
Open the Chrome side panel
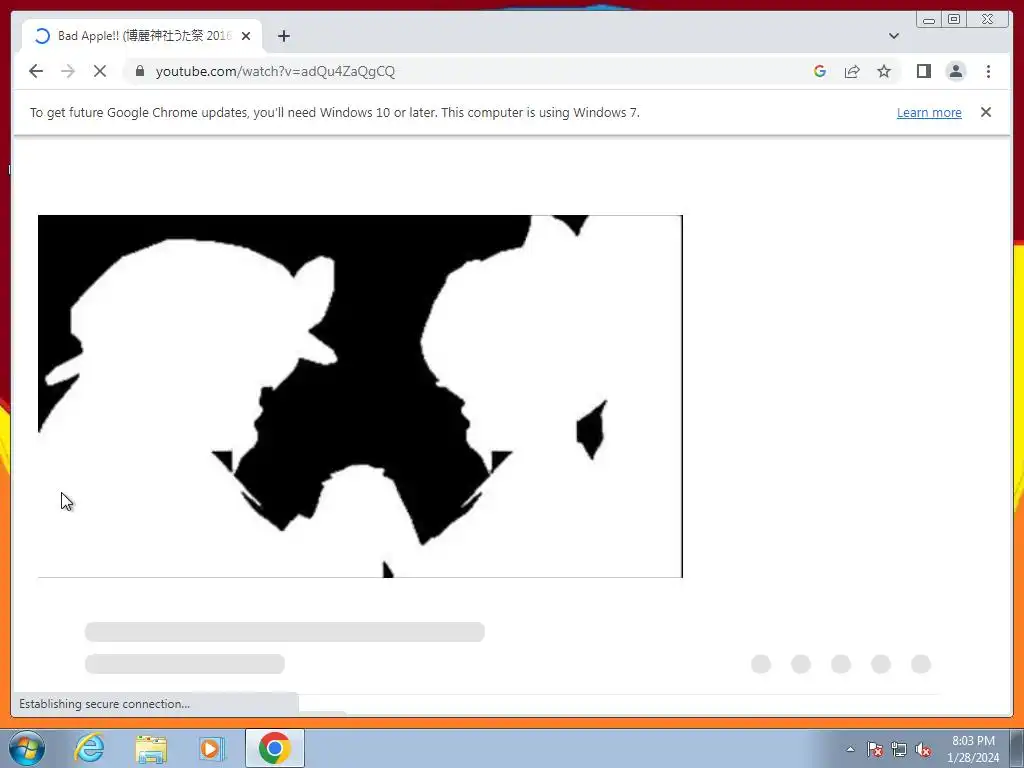[923, 71]
